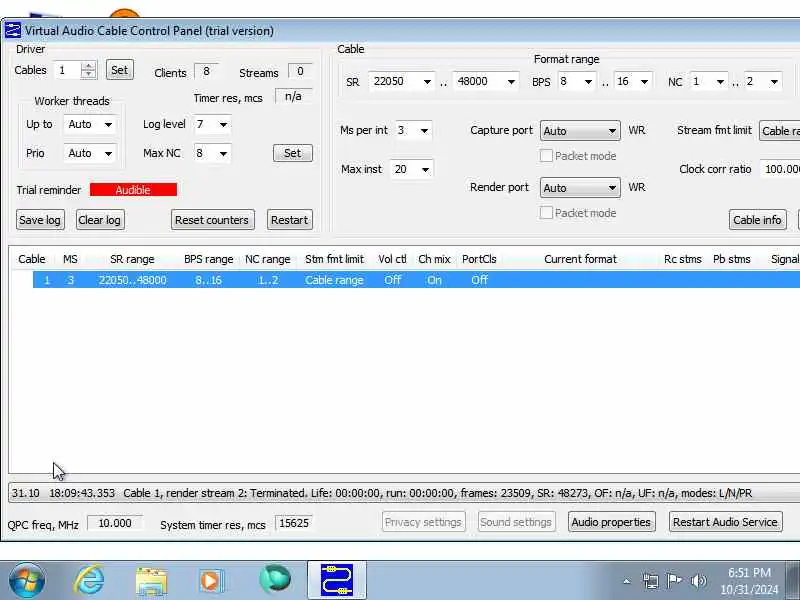
Task: Click the Cables count spinner arrows
Action: [x=89, y=70]
